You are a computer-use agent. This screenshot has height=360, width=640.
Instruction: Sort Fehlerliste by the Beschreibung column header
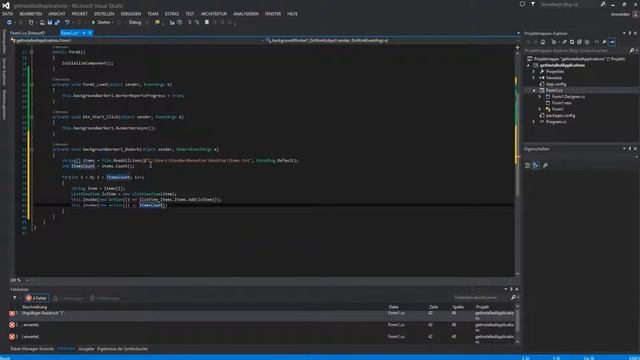(35, 307)
